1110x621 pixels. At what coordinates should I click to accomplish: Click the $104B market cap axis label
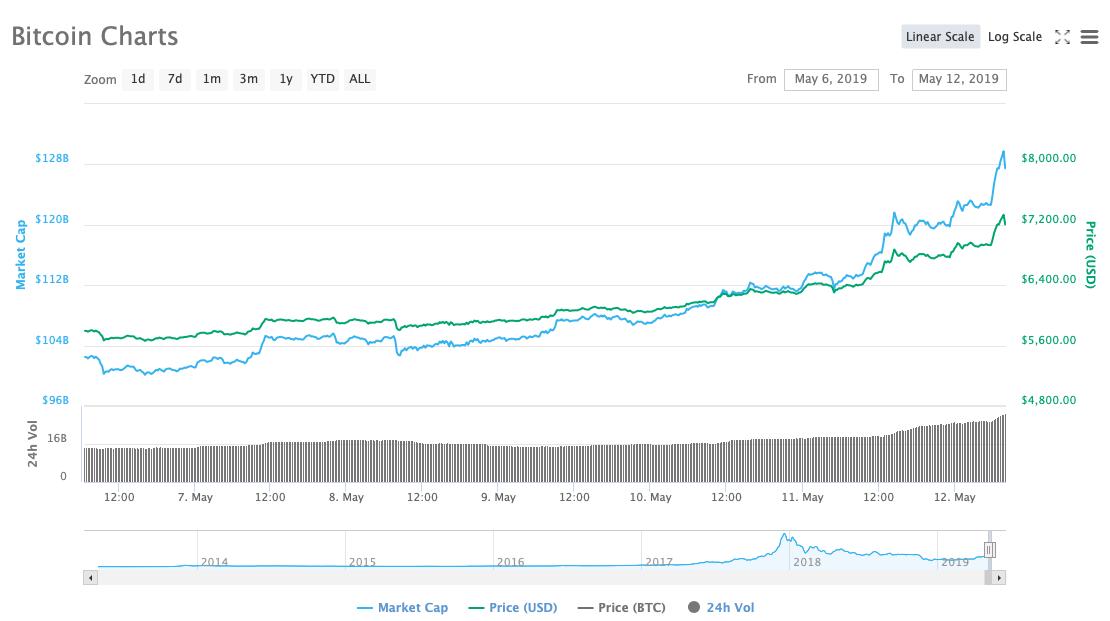[52, 340]
